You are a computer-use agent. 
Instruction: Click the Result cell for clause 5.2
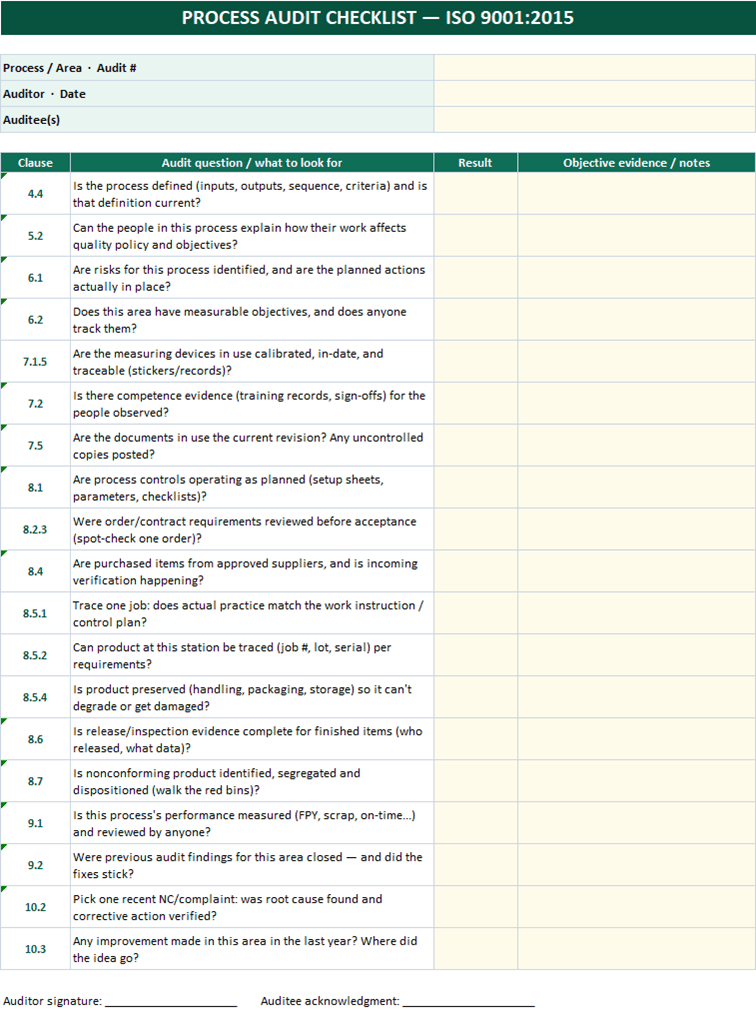click(475, 235)
